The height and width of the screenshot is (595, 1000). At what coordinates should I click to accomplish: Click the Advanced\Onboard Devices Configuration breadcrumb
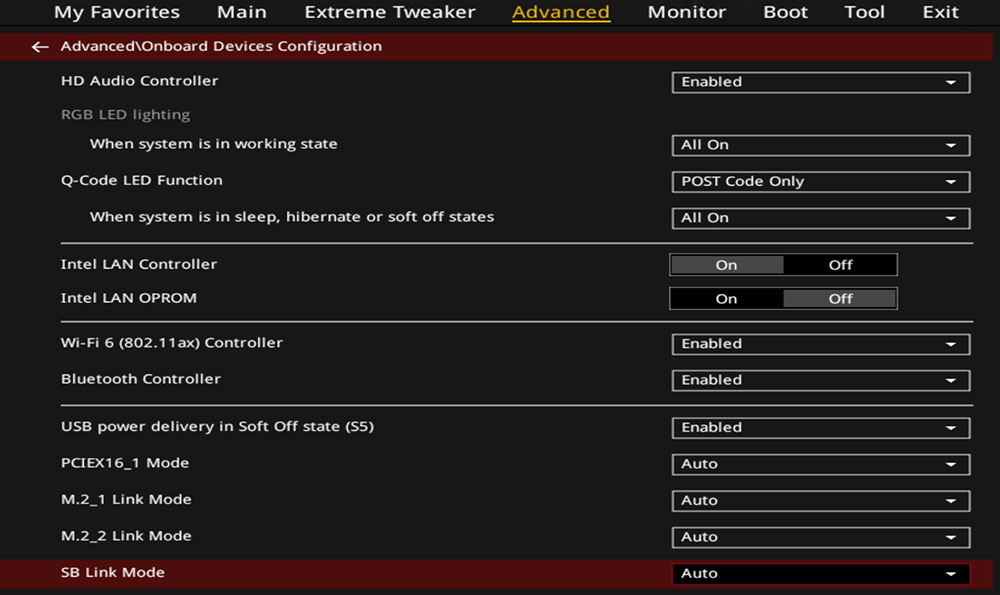click(221, 47)
